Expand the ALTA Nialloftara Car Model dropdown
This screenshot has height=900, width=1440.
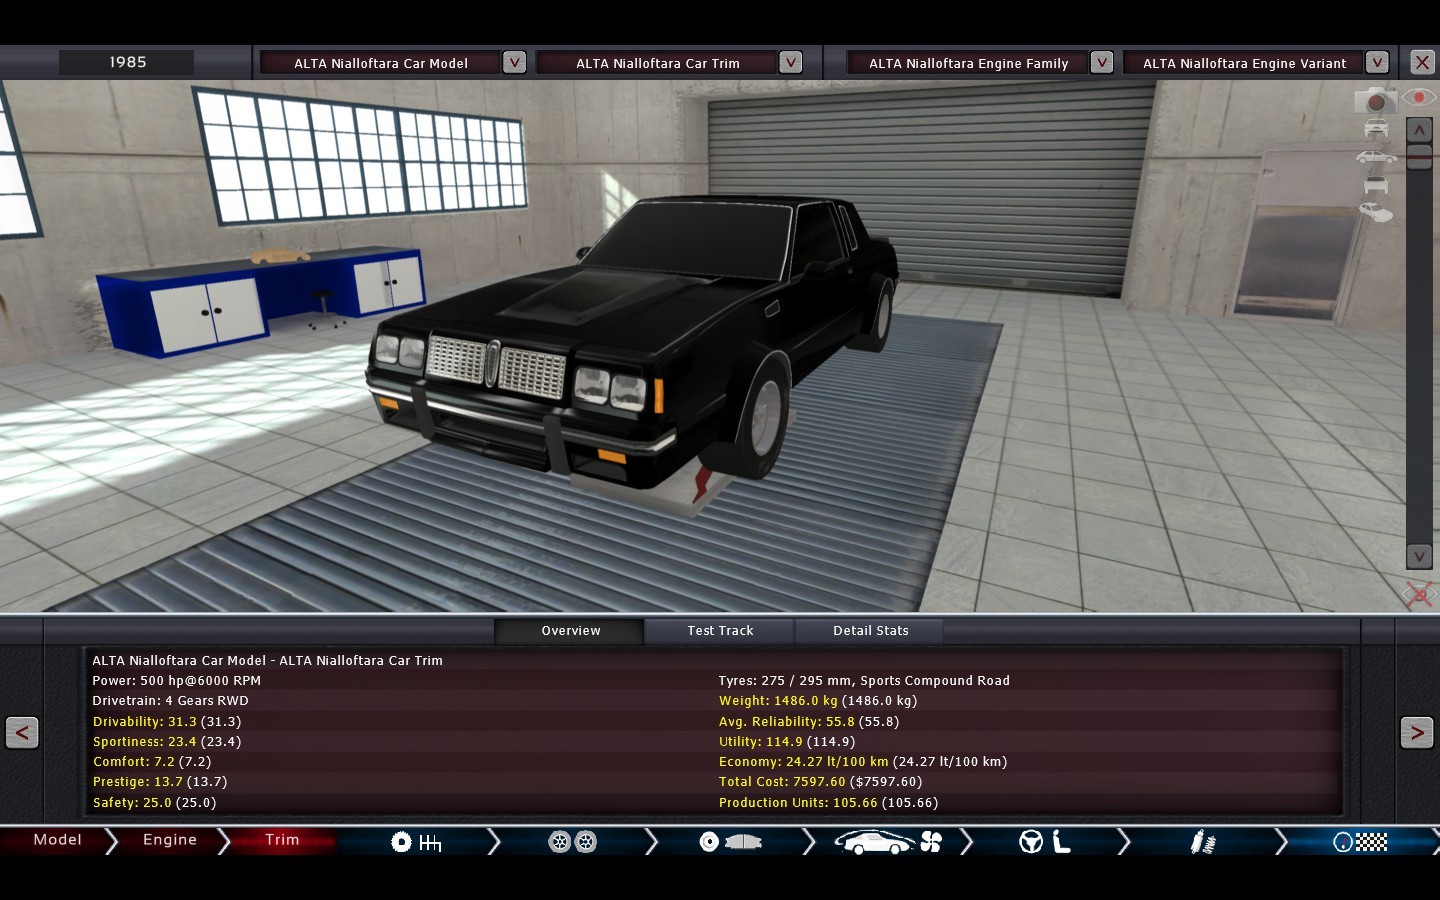[x=514, y=63]
